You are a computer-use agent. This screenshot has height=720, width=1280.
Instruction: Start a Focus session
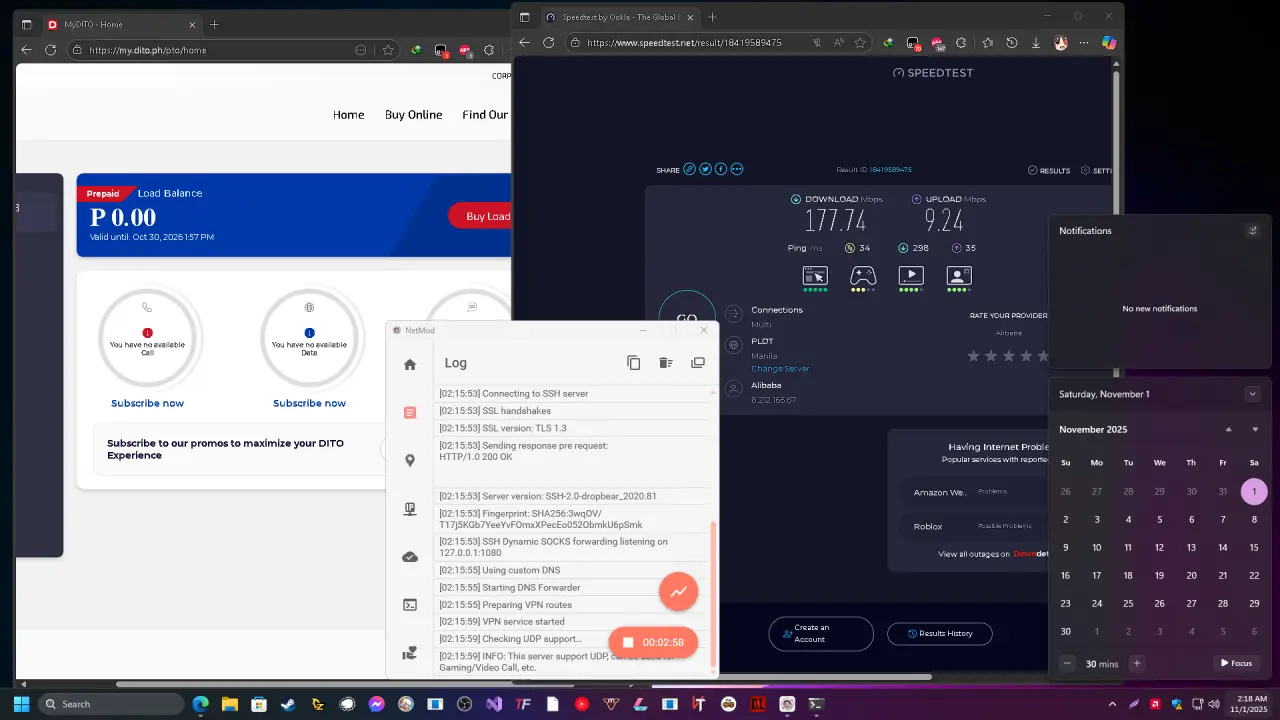1237,663
